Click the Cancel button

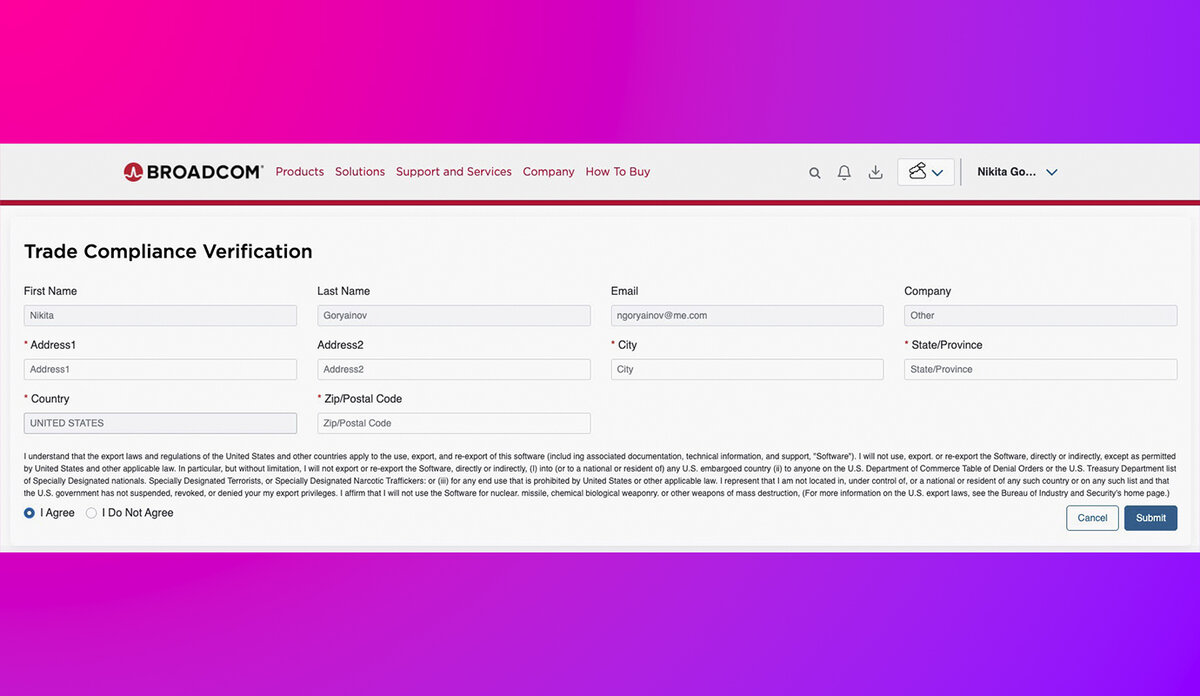(1092, 518)
